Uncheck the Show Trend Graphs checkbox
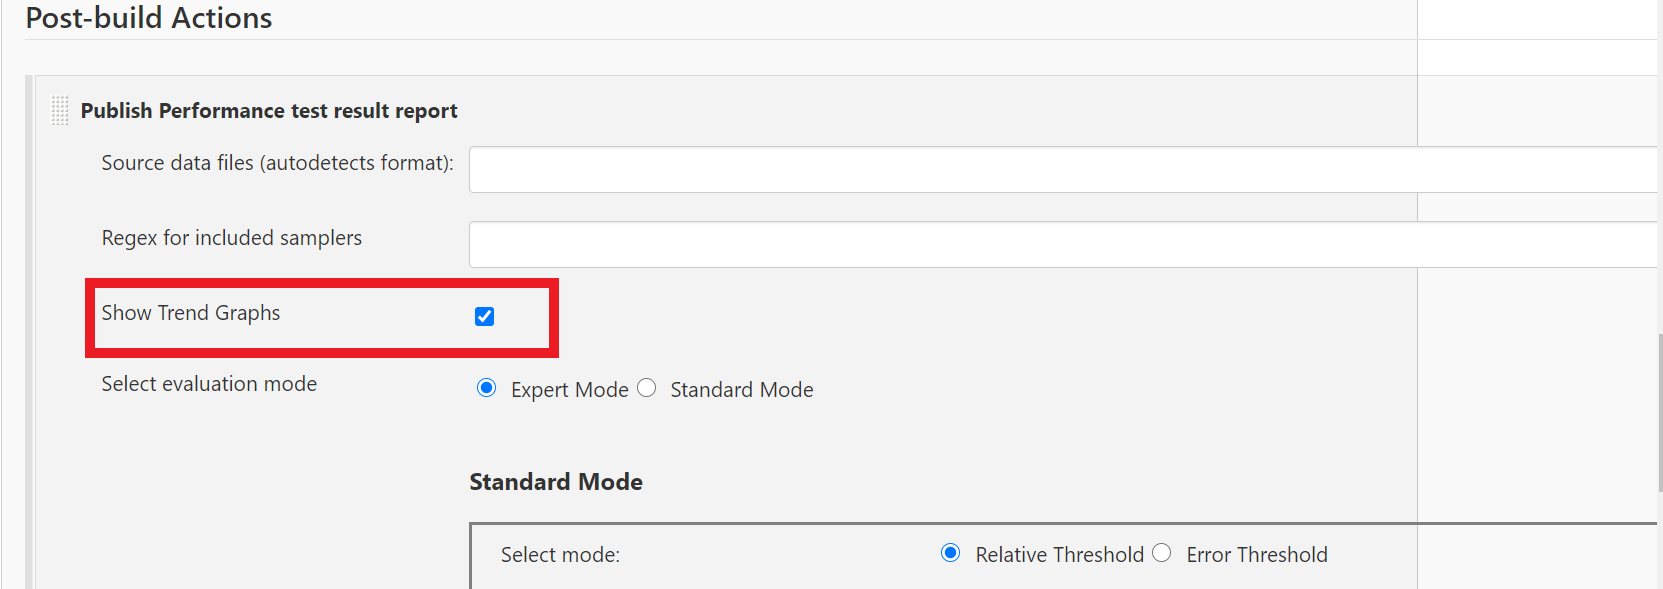The image size is (1663, 589). [x=484, y=316]
